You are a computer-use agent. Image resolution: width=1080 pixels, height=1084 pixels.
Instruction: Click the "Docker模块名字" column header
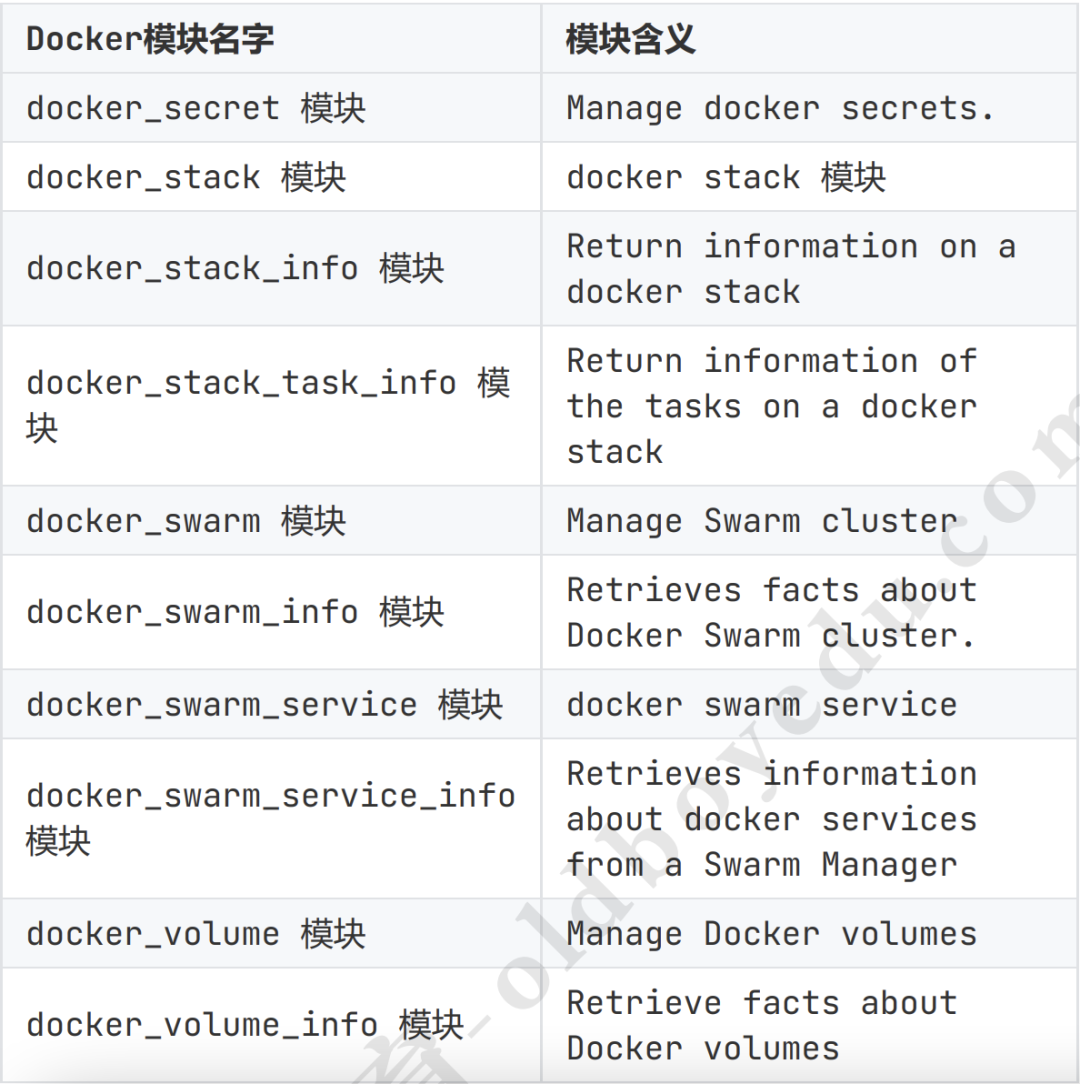click(150, 40)
